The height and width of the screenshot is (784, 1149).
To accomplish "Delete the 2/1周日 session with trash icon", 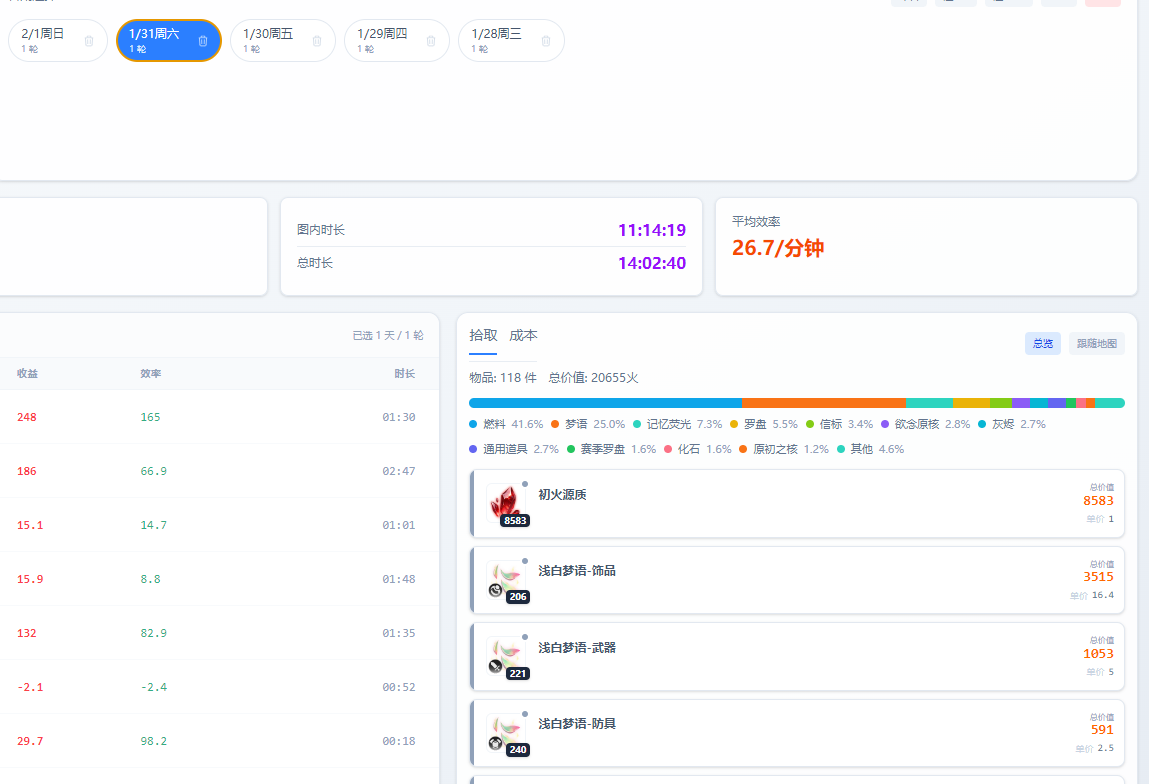I will point(89,41).
